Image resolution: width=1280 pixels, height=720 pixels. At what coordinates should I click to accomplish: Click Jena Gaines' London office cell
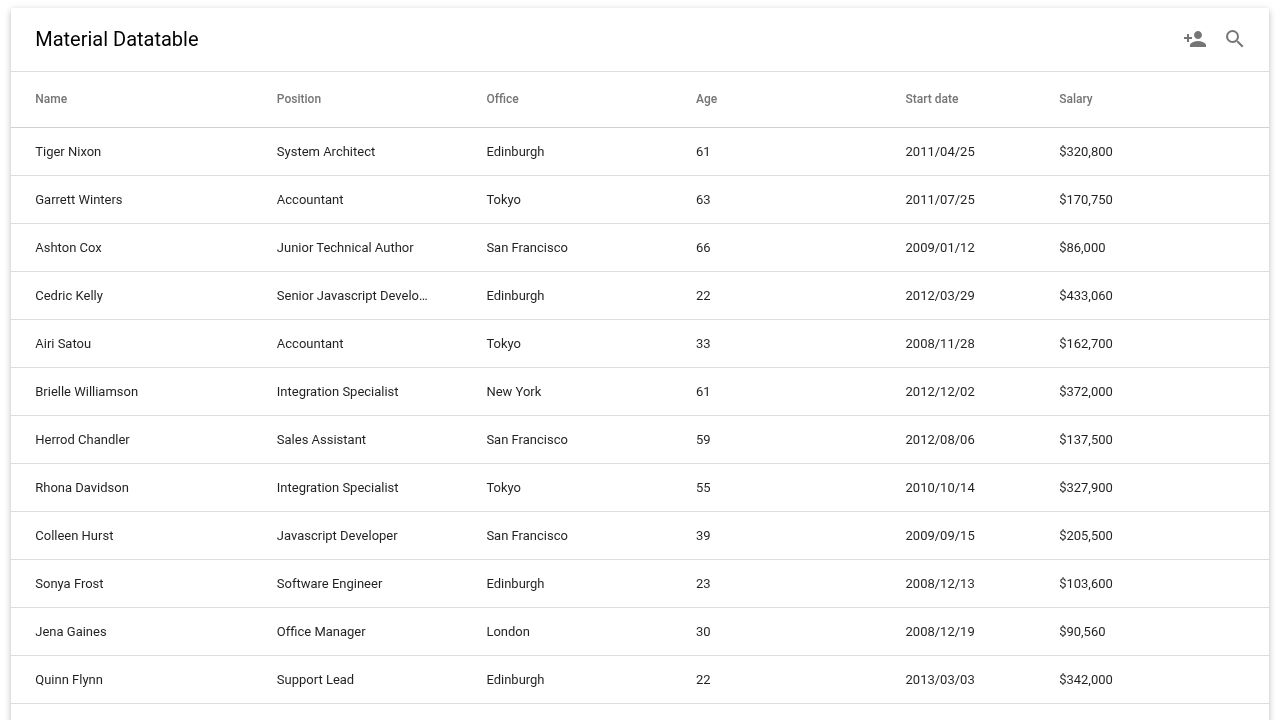point(508,632)
